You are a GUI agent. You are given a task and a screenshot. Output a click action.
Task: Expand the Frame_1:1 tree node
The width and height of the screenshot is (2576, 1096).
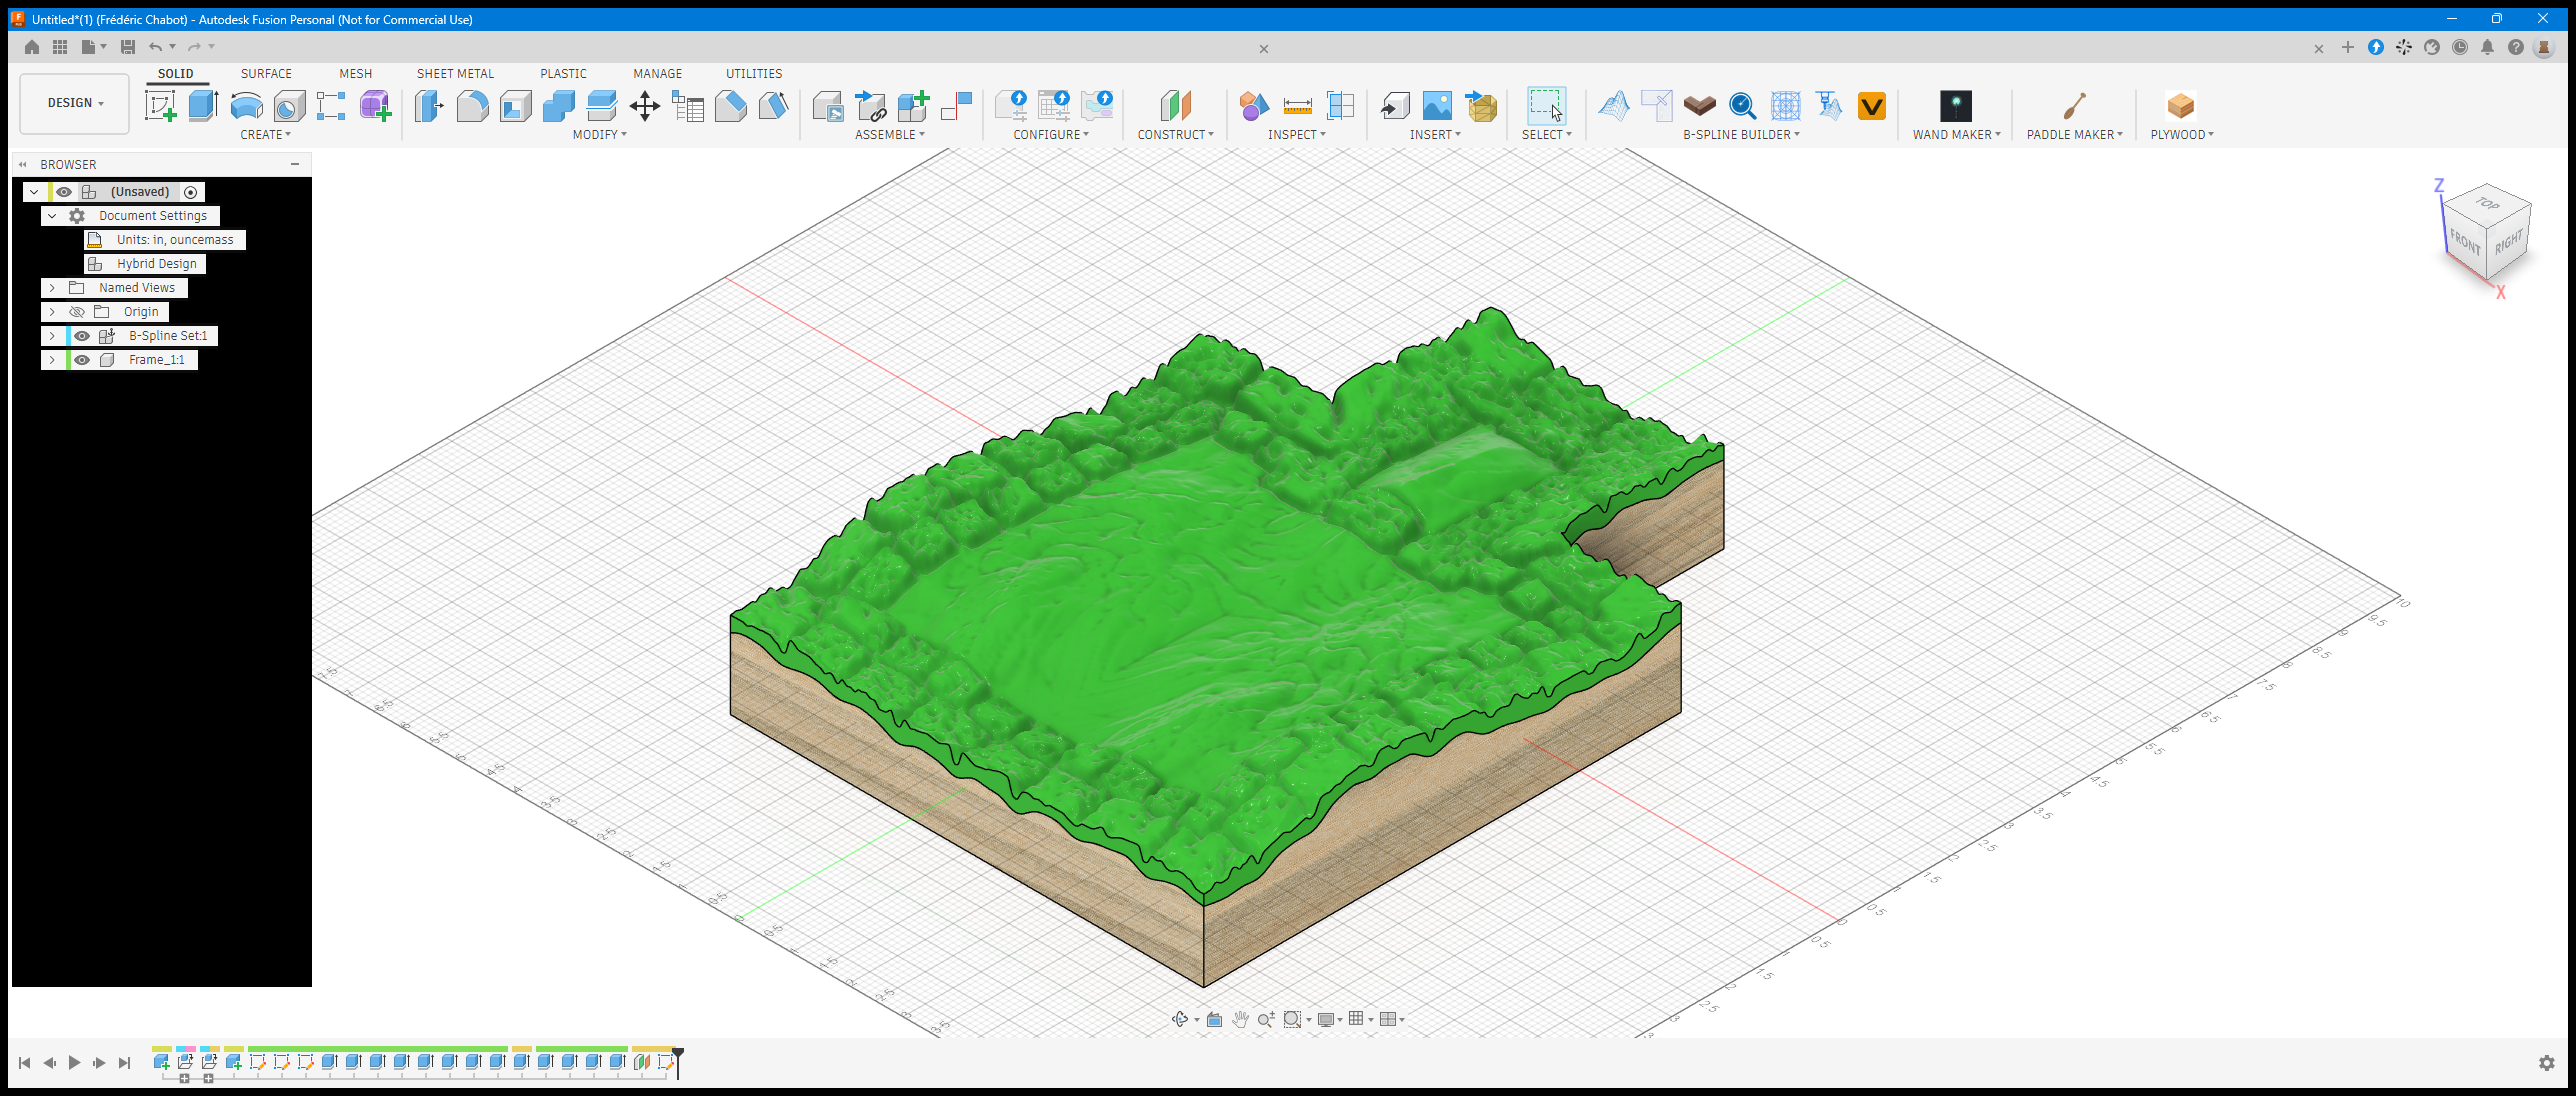pyautogui.click(x=52, y=360)
